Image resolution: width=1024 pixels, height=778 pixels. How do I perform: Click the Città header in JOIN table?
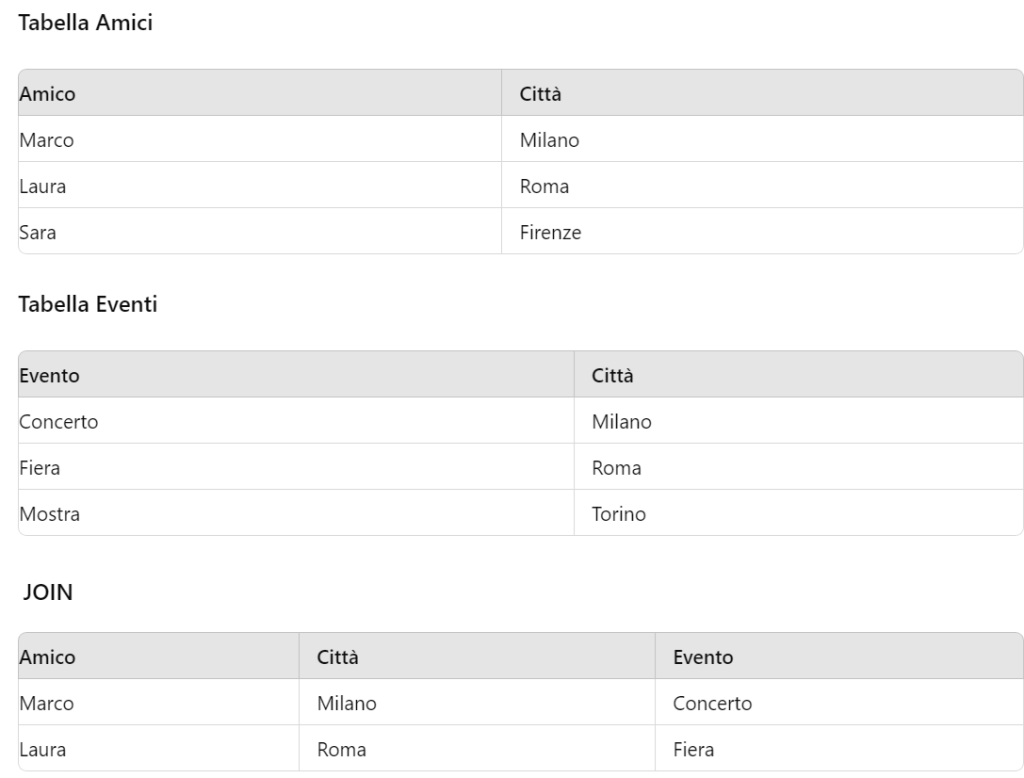pyautogui.click(x=338, y=658)
